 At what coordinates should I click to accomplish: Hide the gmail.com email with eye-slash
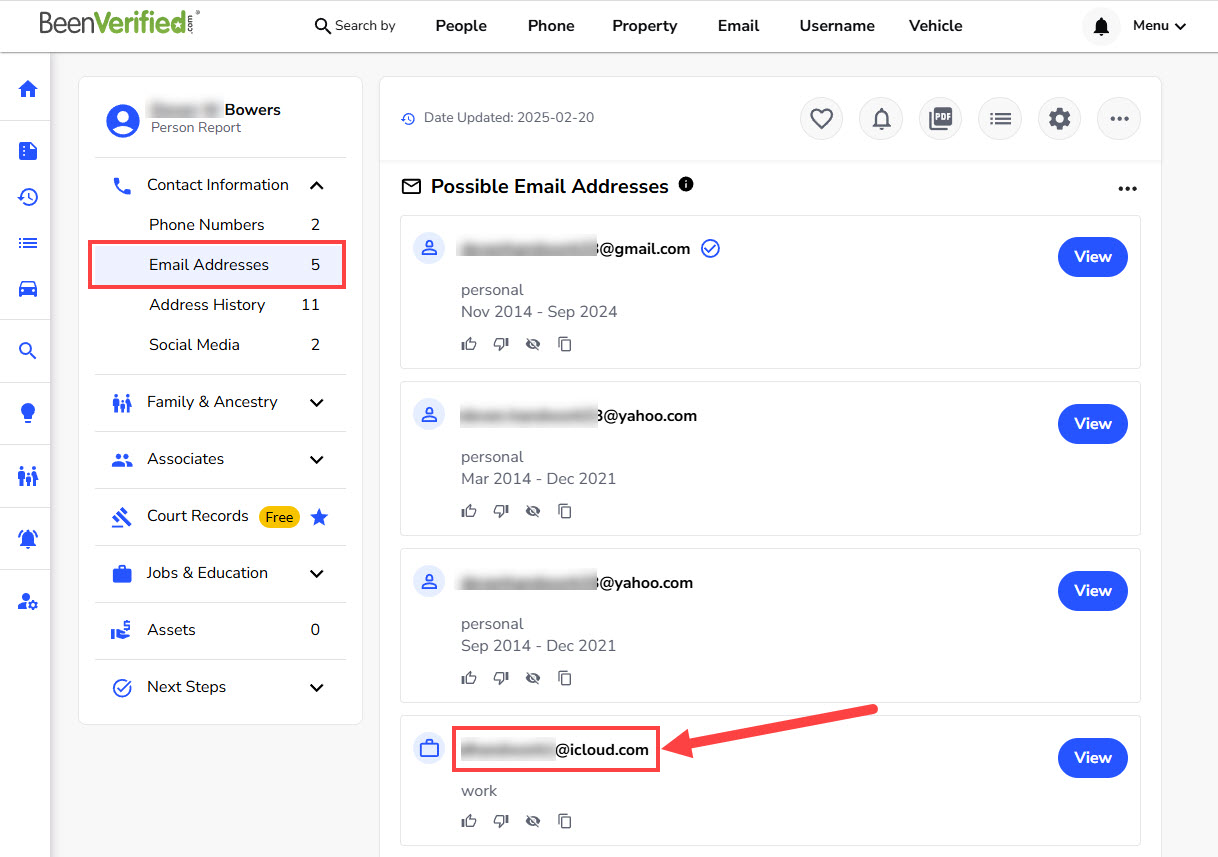pyautogui.click(x=533, y=344)
